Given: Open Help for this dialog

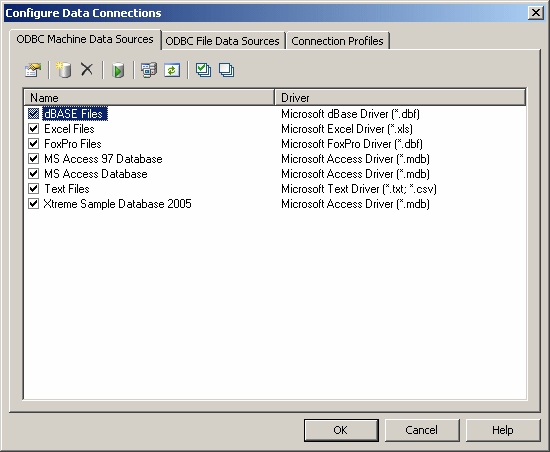Looking at the screenshot, I should click(503, 430).
